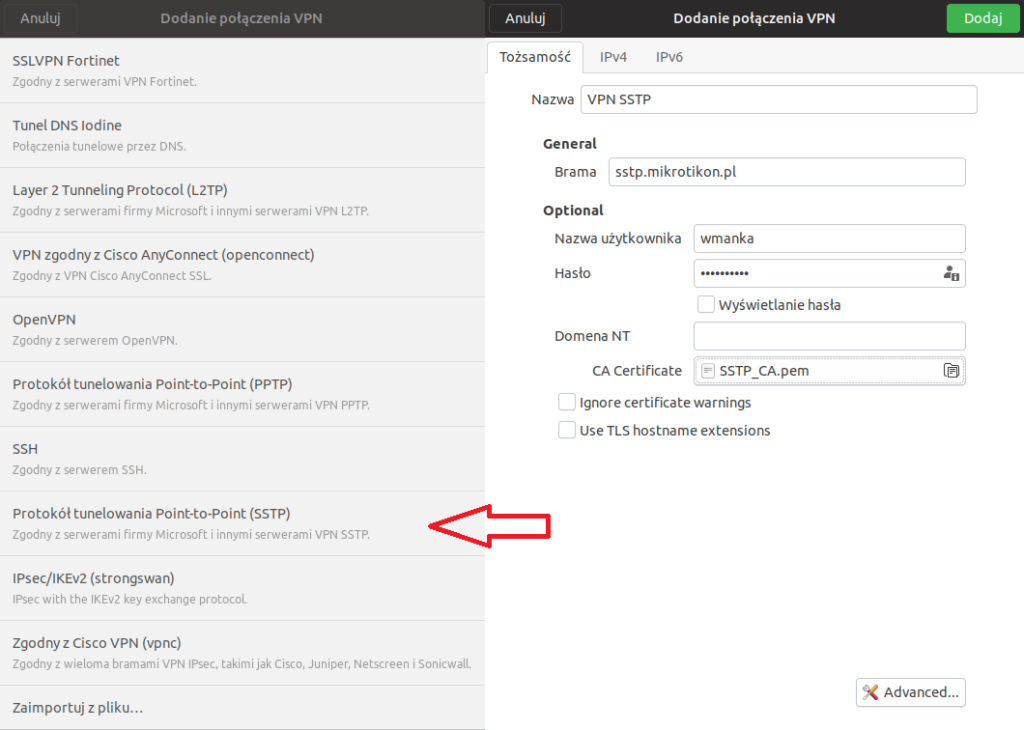Click the SSTP_CA.pem document icon
This screenshot has width=1024, height=730.
coord(707,371)
